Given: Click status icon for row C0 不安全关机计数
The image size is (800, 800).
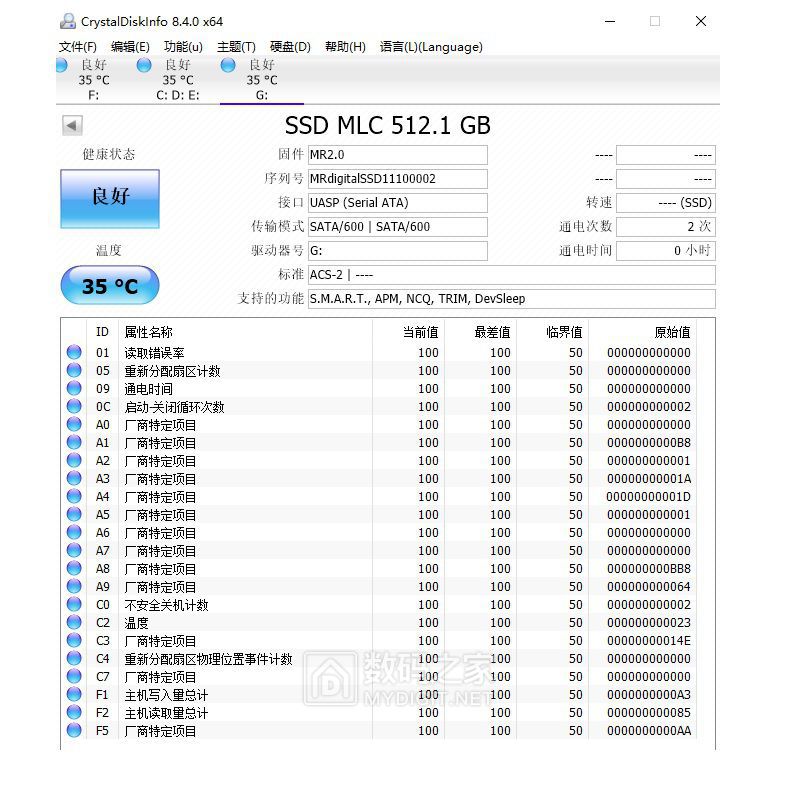Looking at the screenshot, I should click(x=74, y=604).
